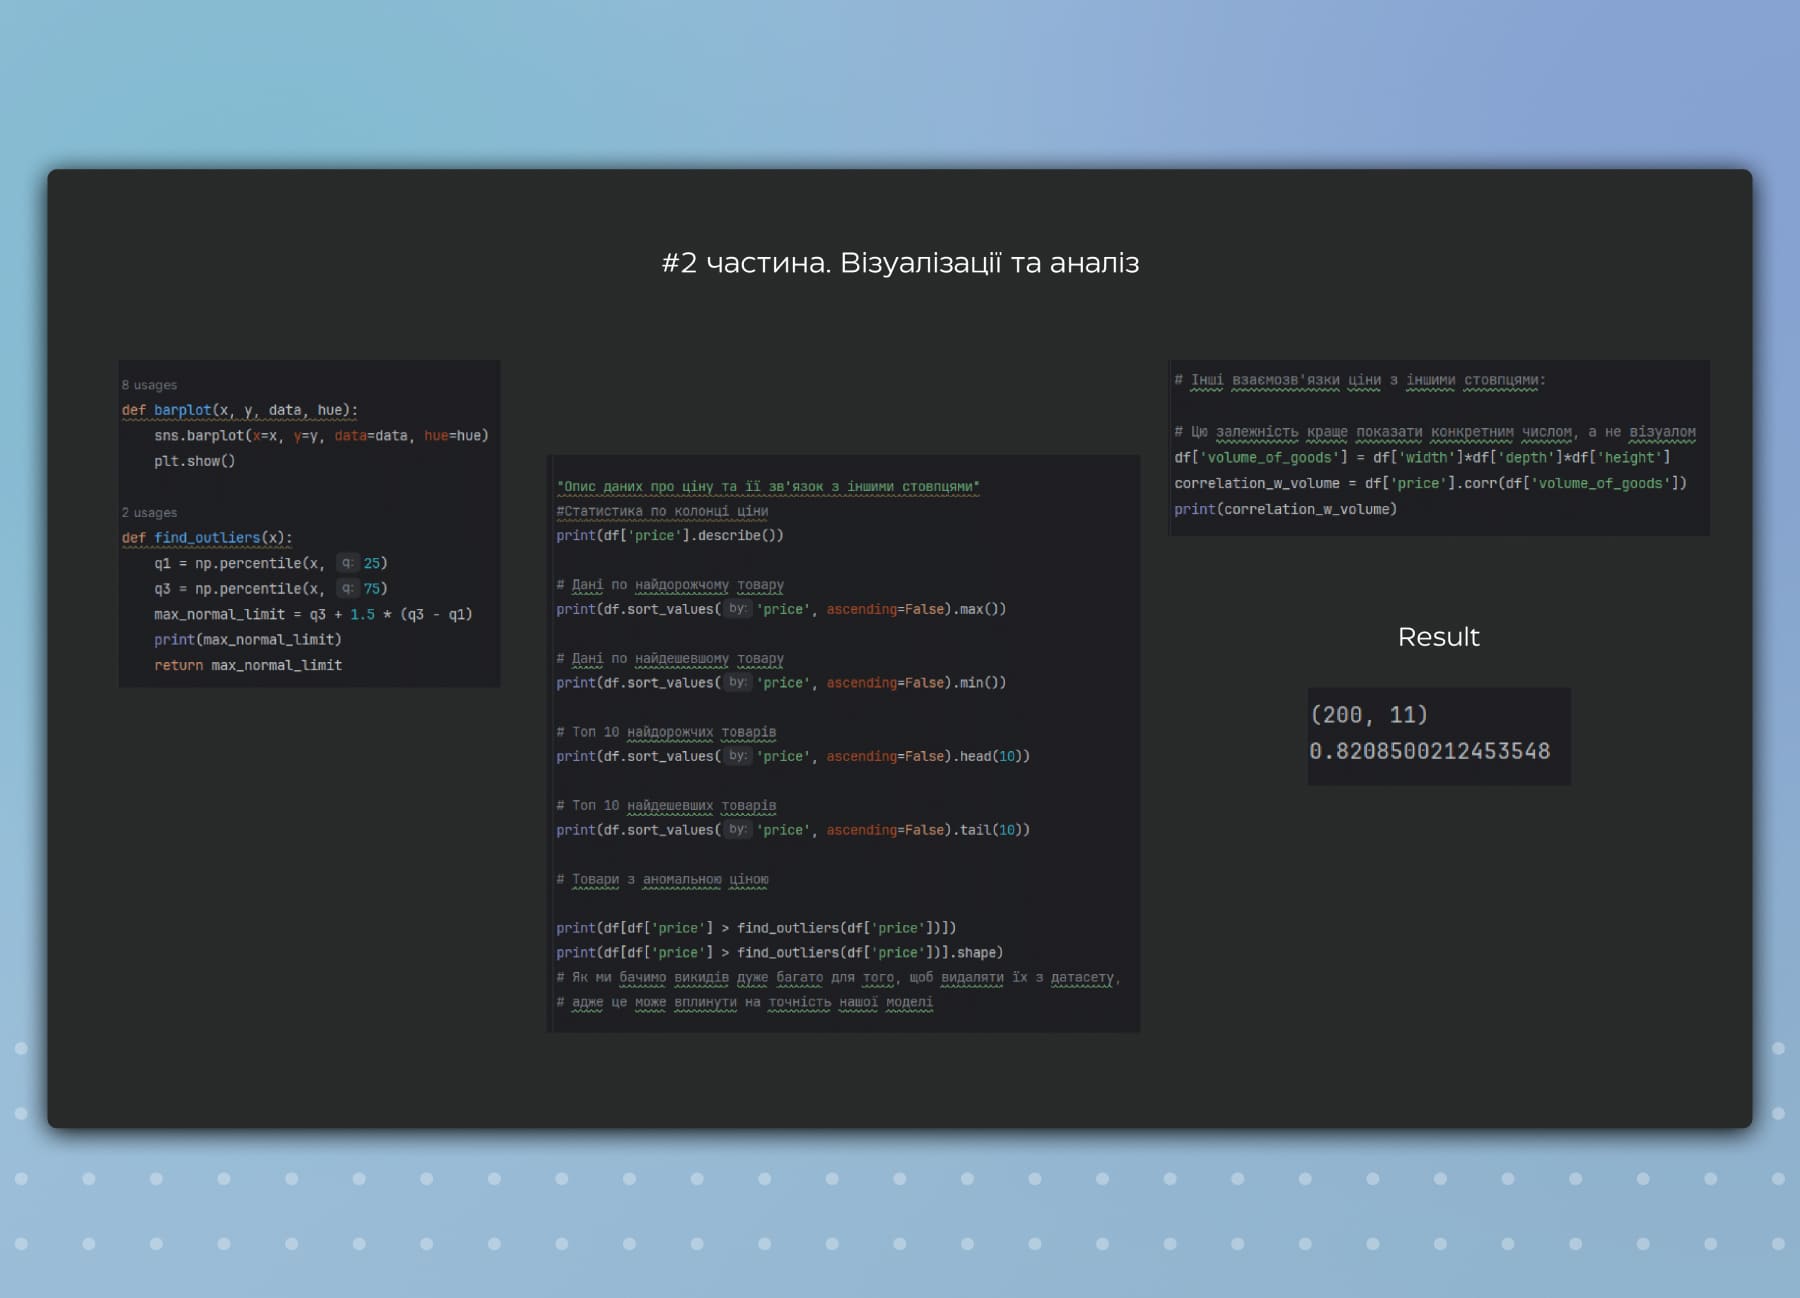The width and height of the screenshot is (1800, 1298).
Task: Click the 'sns.barplot(x=x, y=y, data=data, hue=hue)' line
Action: click(x=321, y=436)
